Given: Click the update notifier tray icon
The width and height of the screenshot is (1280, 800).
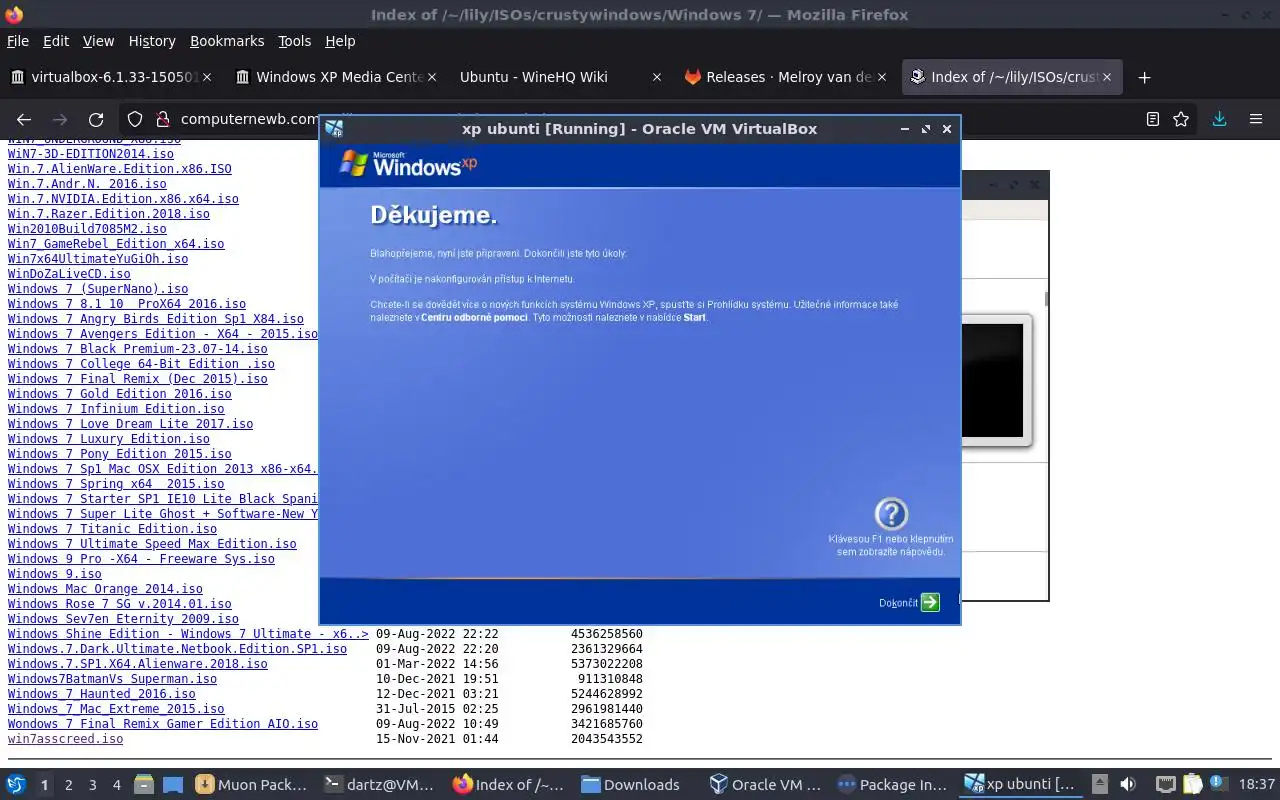Looking at the screenshot, I should click(x=1219, y=785).
